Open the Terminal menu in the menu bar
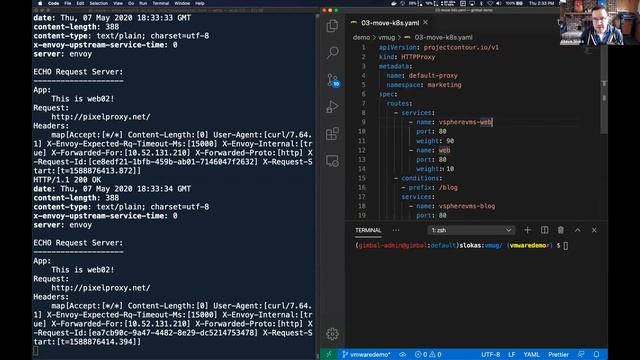This screenshot has width=640, height=360. pyautogui.click(x=160, y=3)
